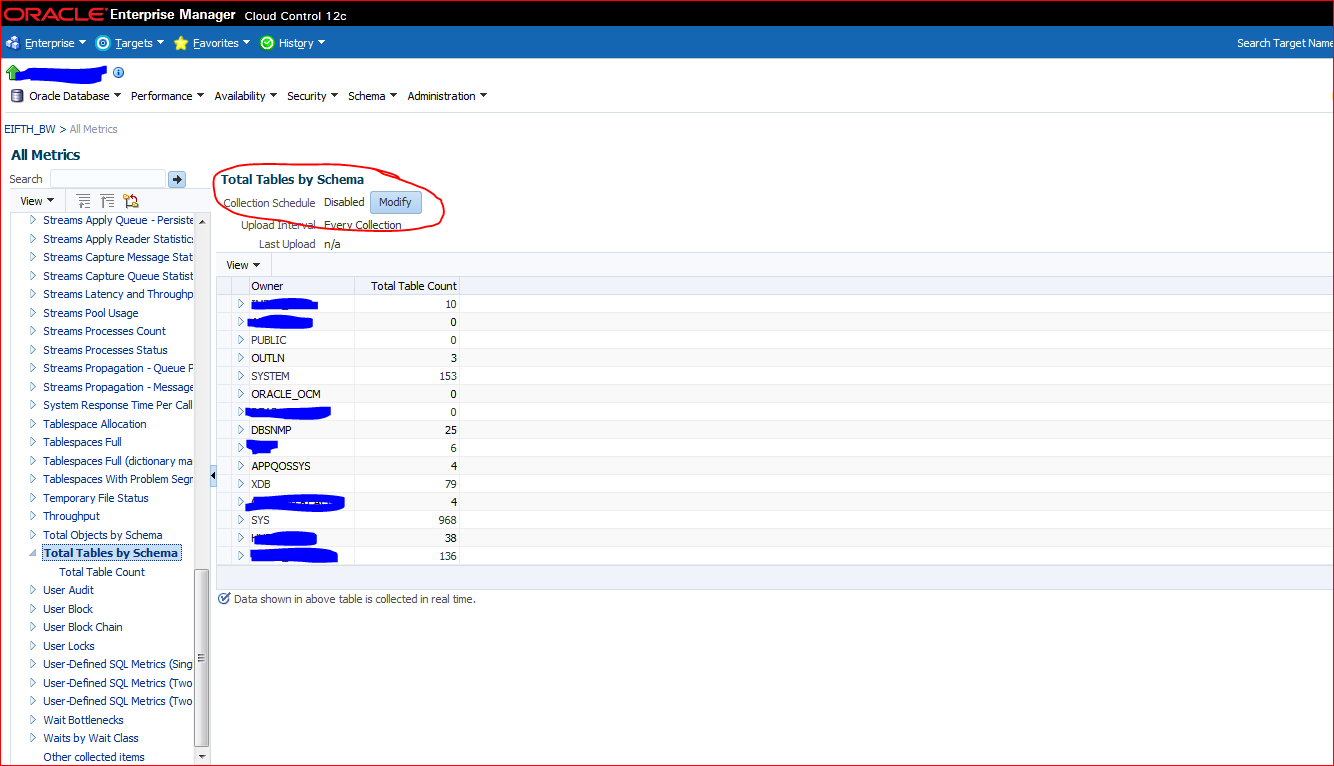Select System Response Time Per Call metric
Screen dimensions: 1334x766
tap(118, 405)
